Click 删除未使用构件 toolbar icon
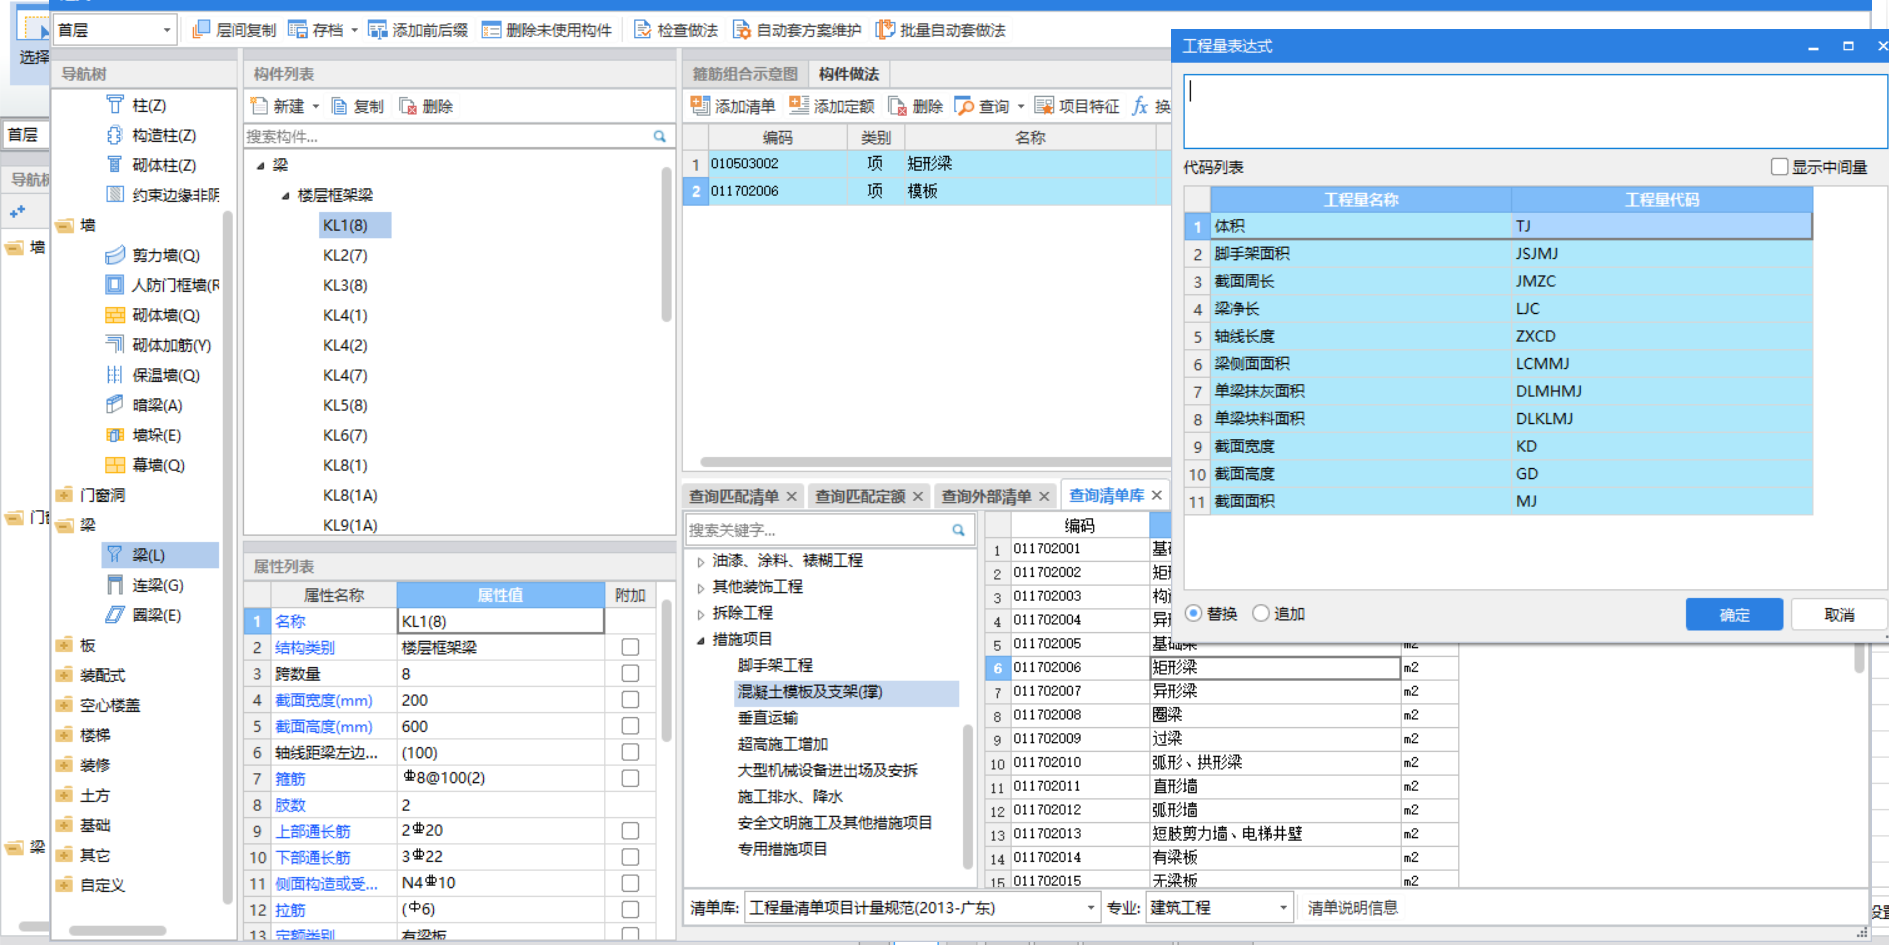Viewport: 1889px width, 945px height. (491, 30)
